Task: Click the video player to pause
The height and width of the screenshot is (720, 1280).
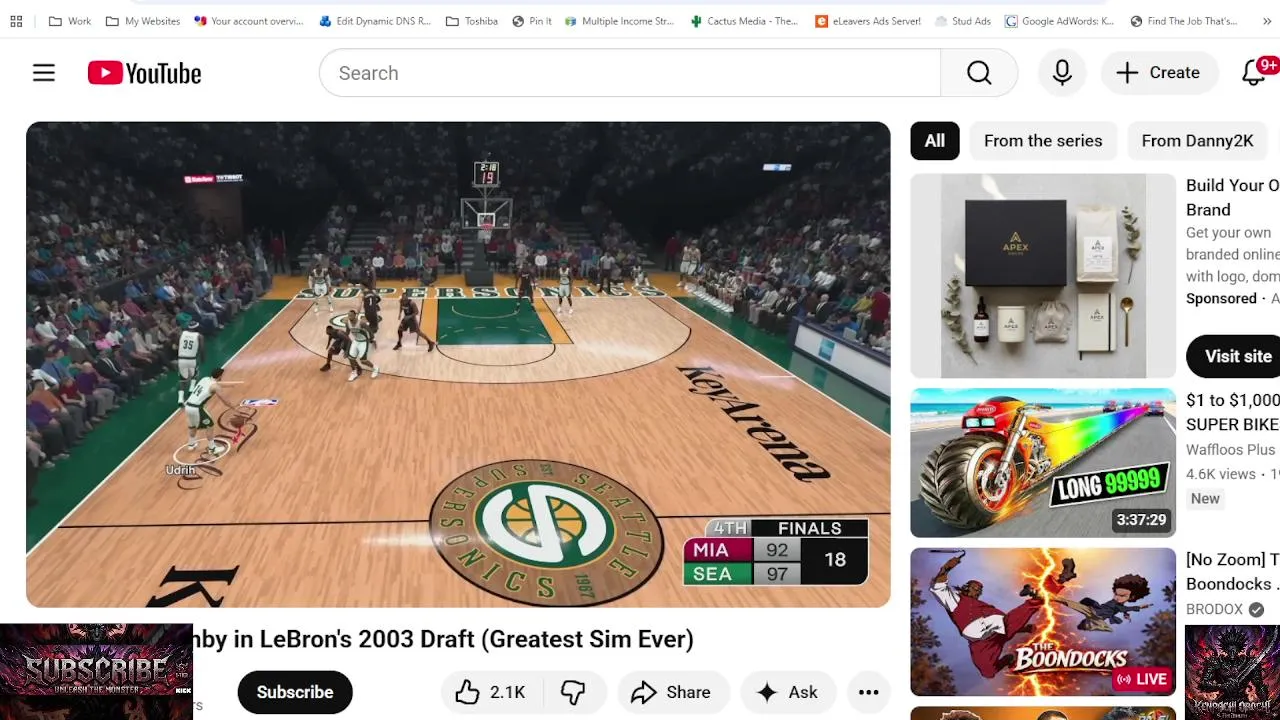Action: tap(458, 364)
